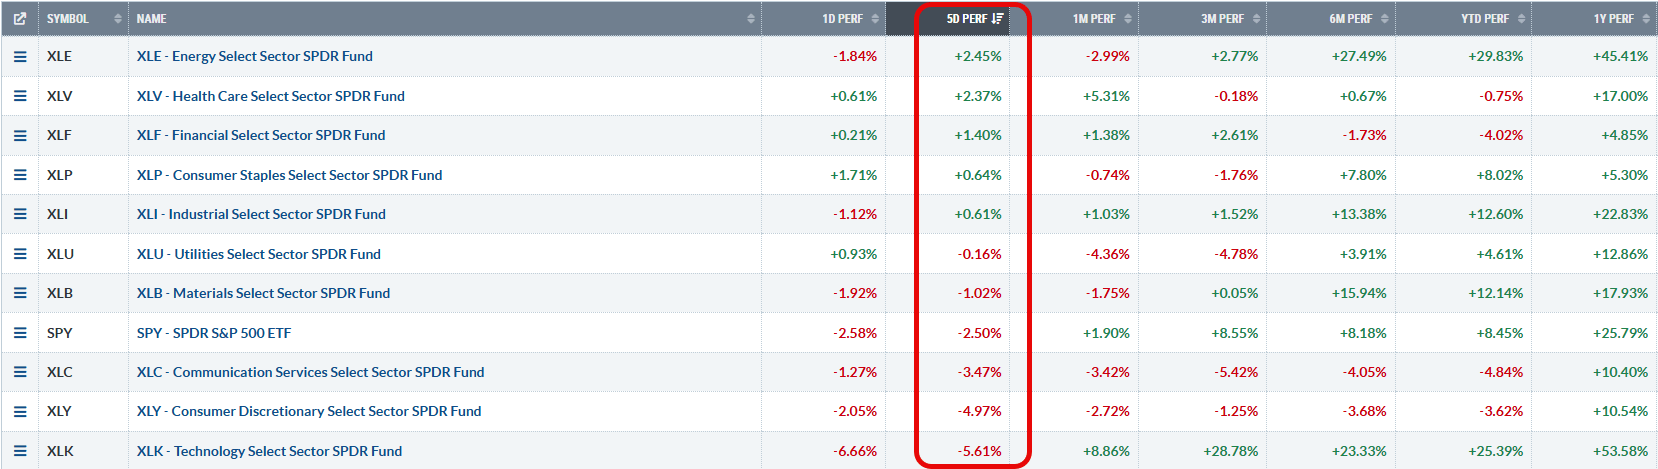This screenshot has height=469, width=1658.
Task: Select the -4.02% YTD PERF value for XLF
Action: (1502, 135)
